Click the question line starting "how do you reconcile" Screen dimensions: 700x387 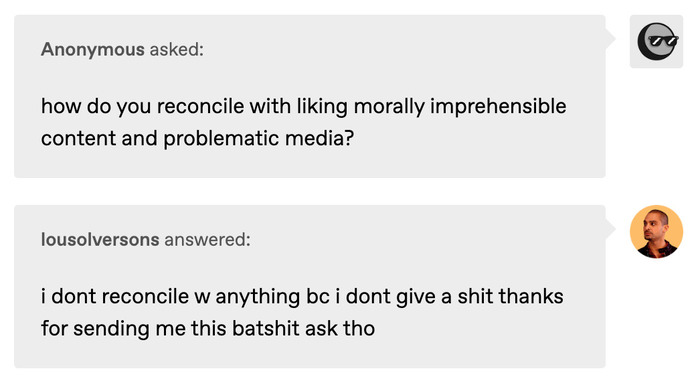[x=304, y=106]
